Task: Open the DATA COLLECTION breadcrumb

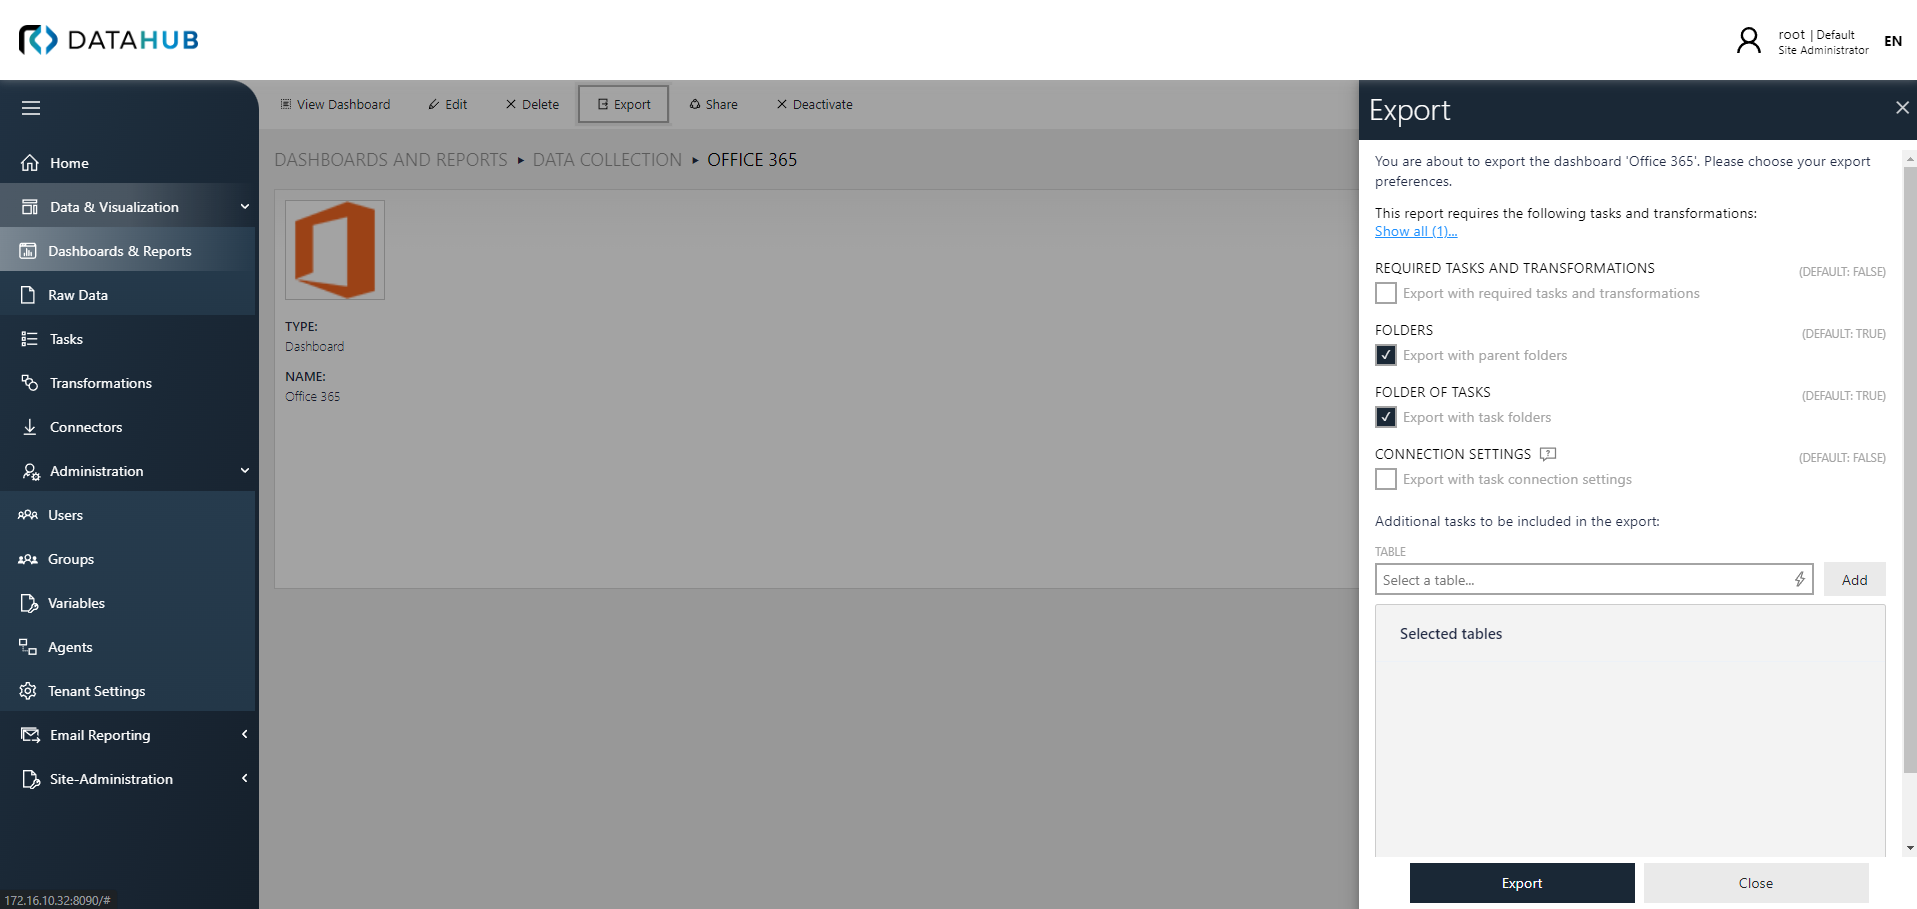Action: tap(607, 159)
